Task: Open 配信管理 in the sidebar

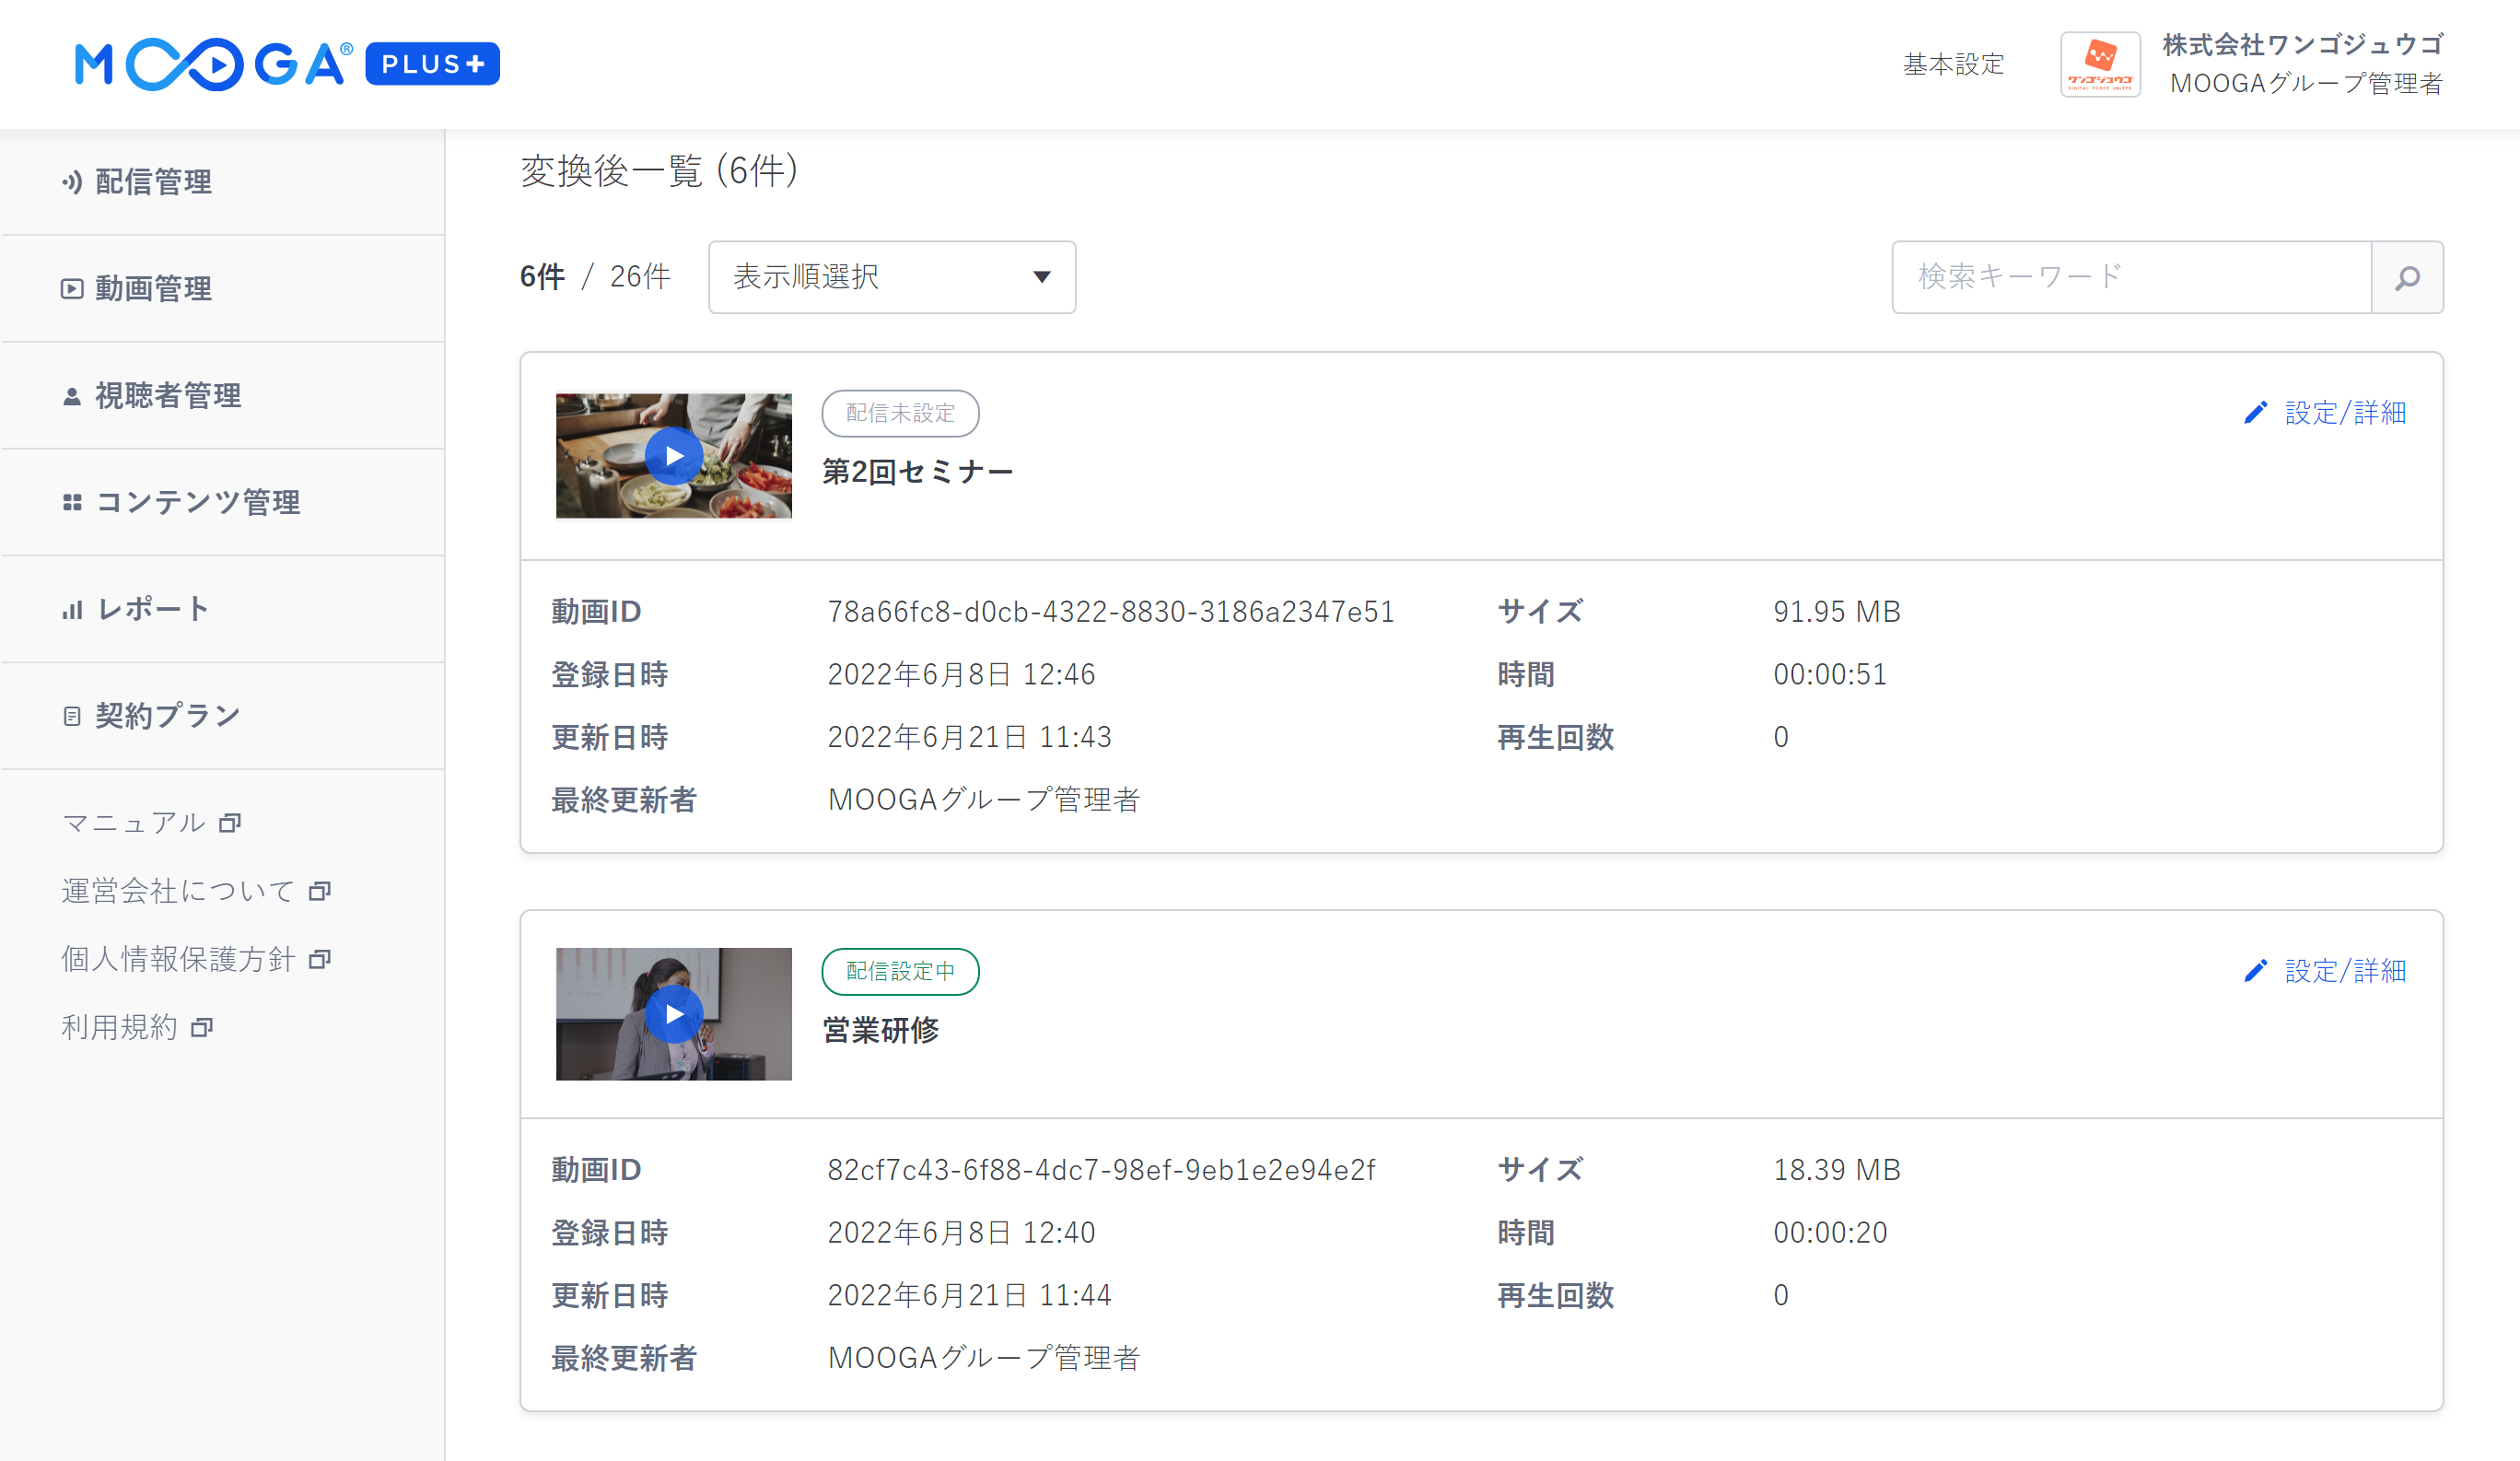Action: point(152,182)
